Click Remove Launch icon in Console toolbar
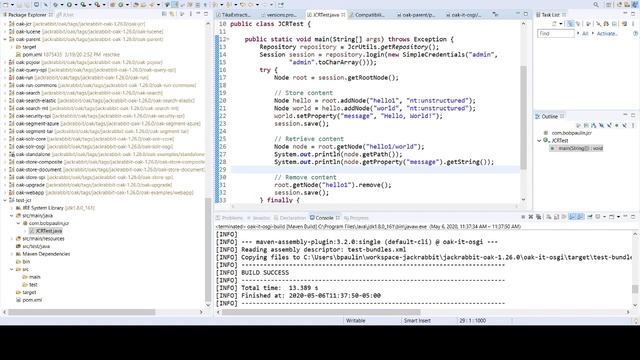The width and height of the screenshot is (640, 360). click(x=531, y=217)
